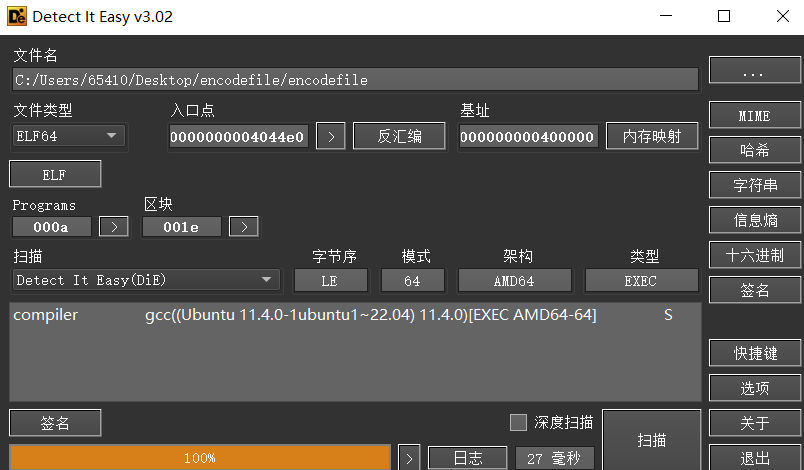
Task: Click the arrow next to 区块 001e
Action: (244, 227)
